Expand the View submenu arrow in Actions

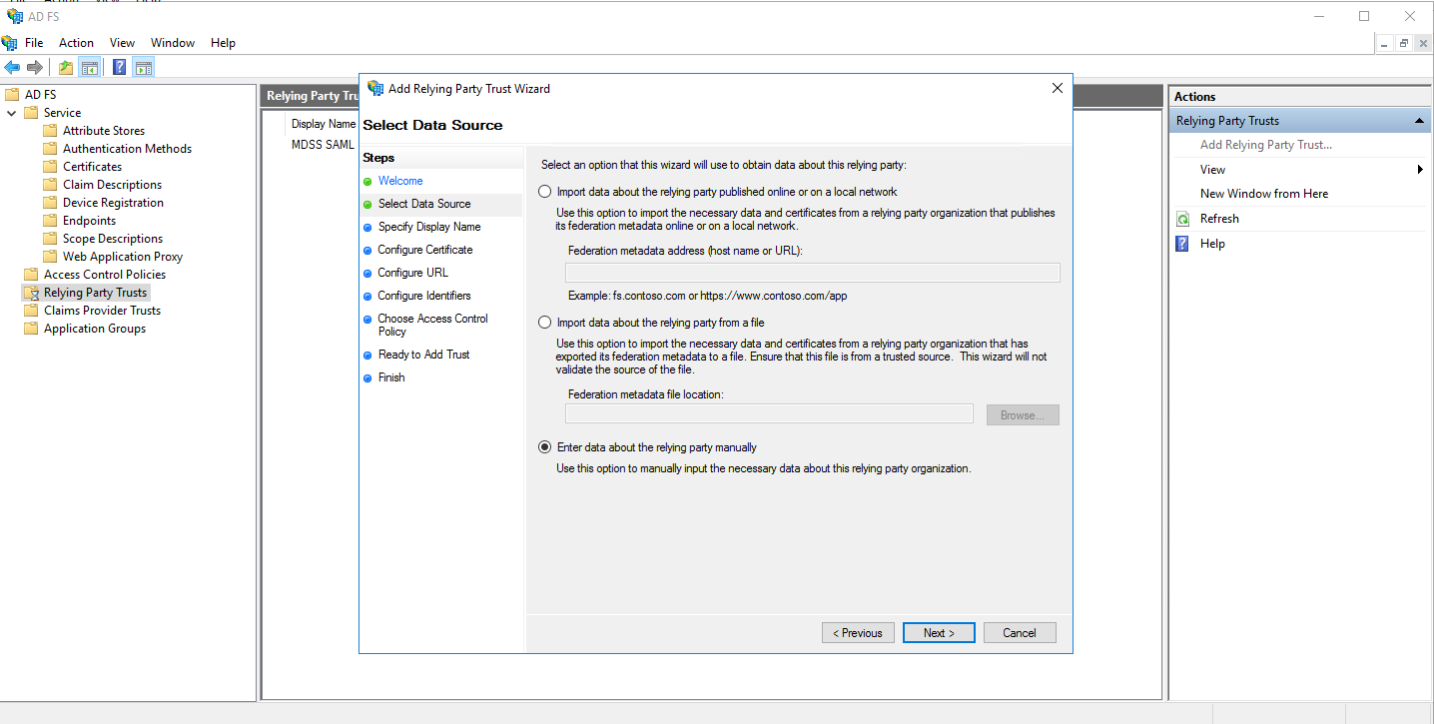tap(1420, 170)
